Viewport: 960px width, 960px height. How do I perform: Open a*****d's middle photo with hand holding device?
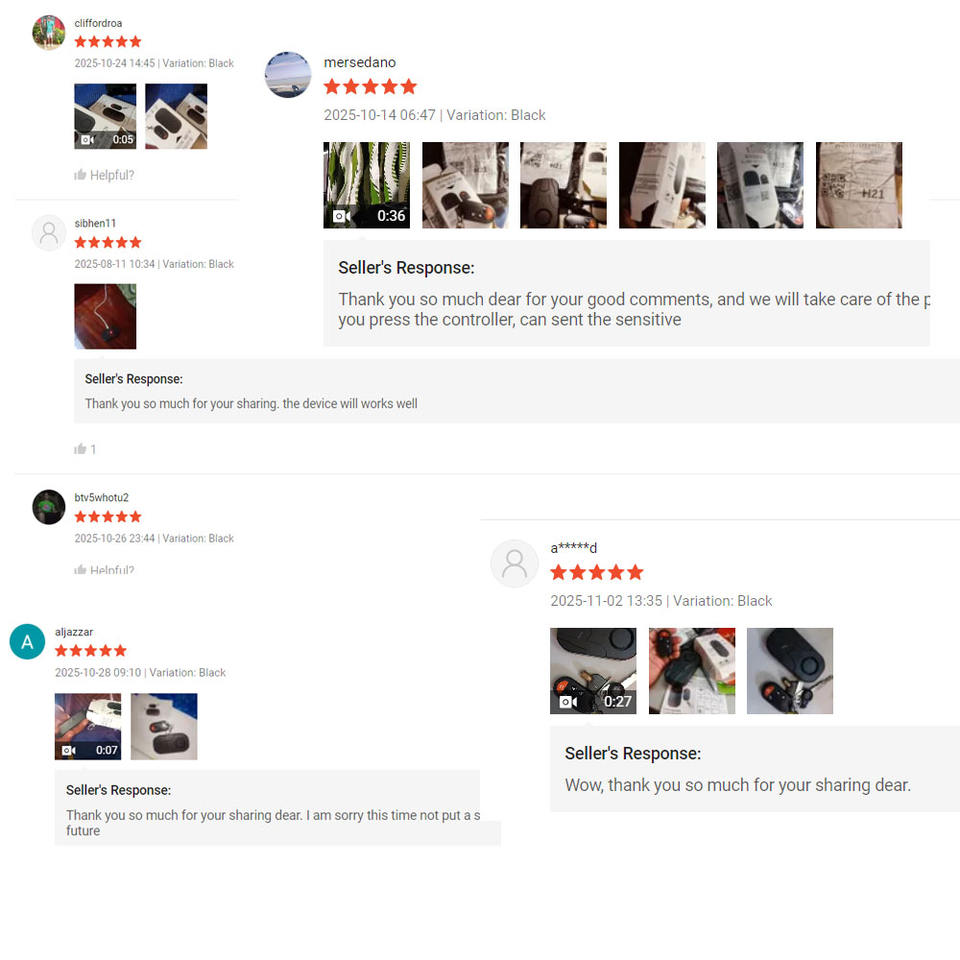(692, 671)
